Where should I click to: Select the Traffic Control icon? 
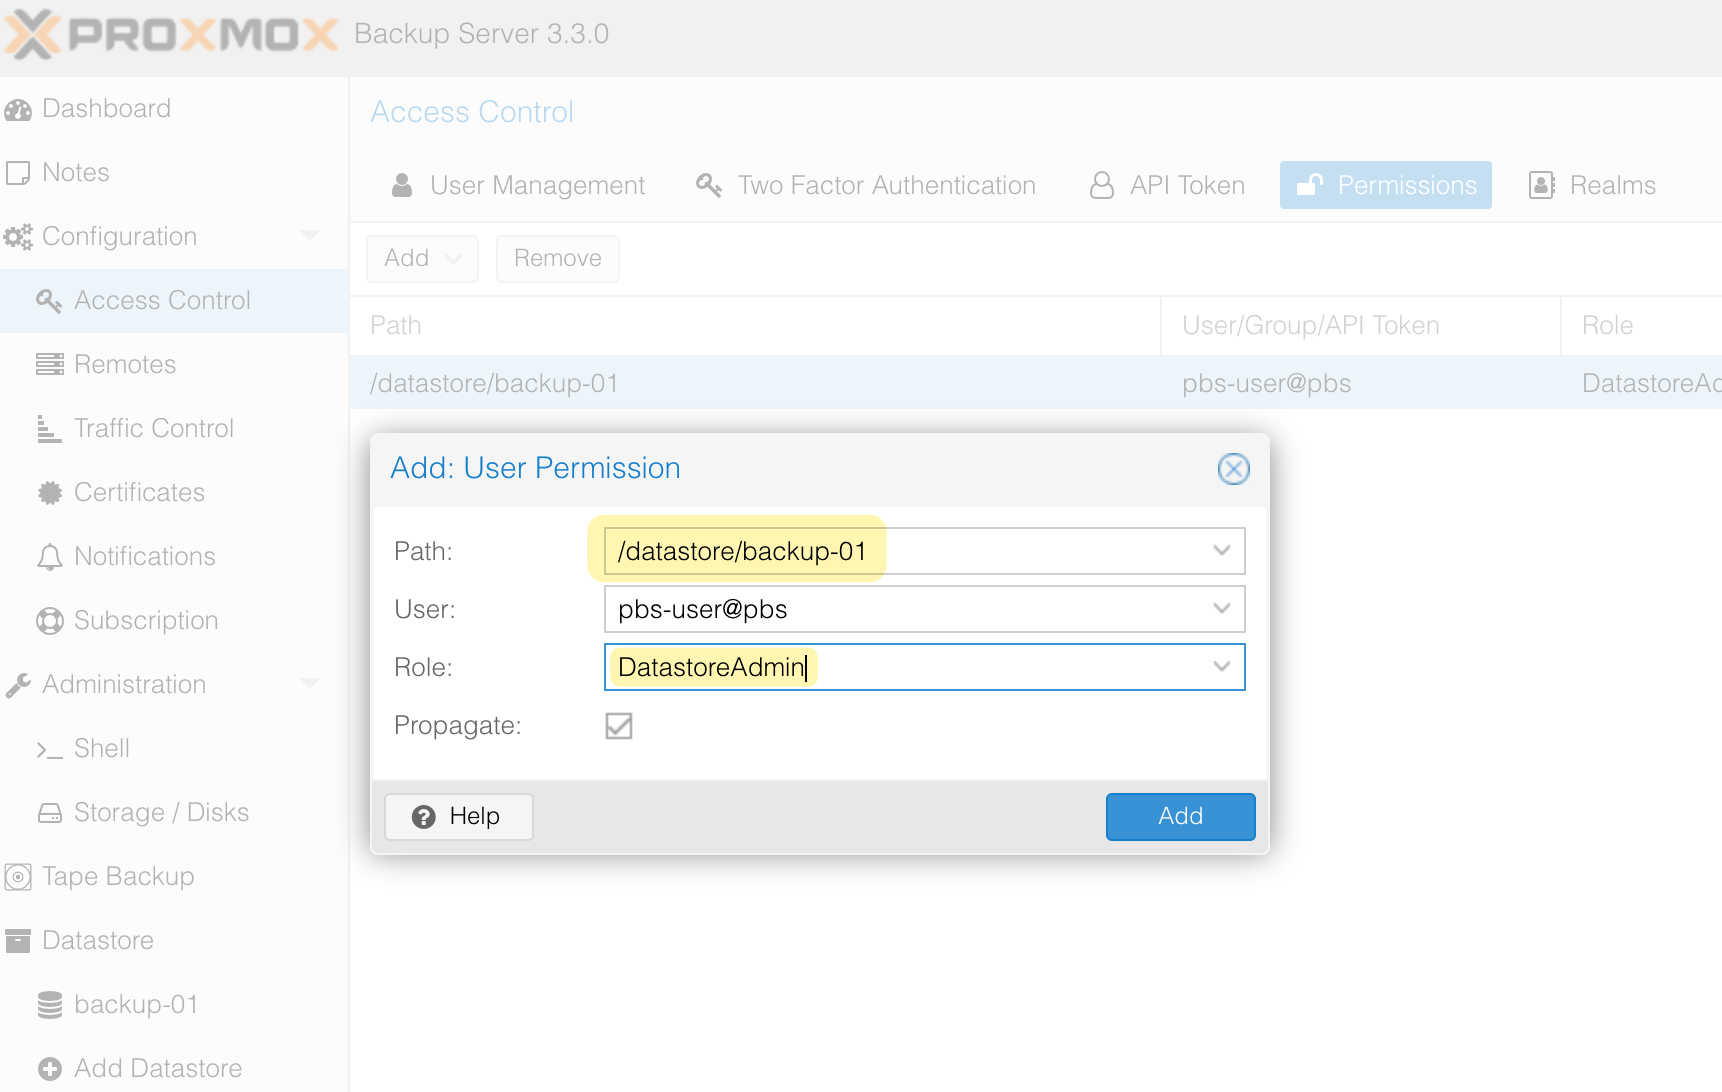(x=49, y=428)
